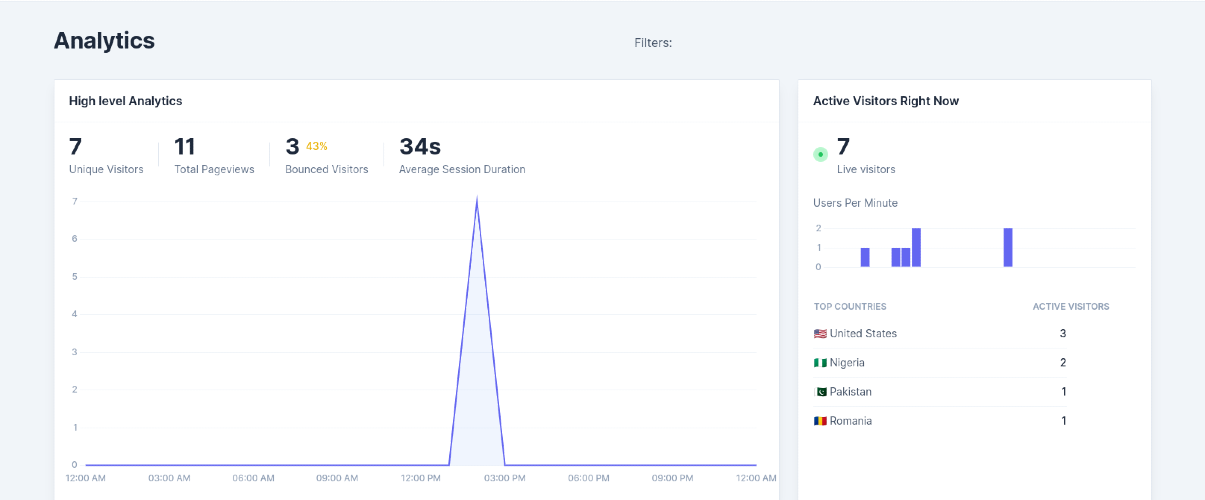
Task: Click the Bounced Visitors label
Action: [x=327, y=169]
